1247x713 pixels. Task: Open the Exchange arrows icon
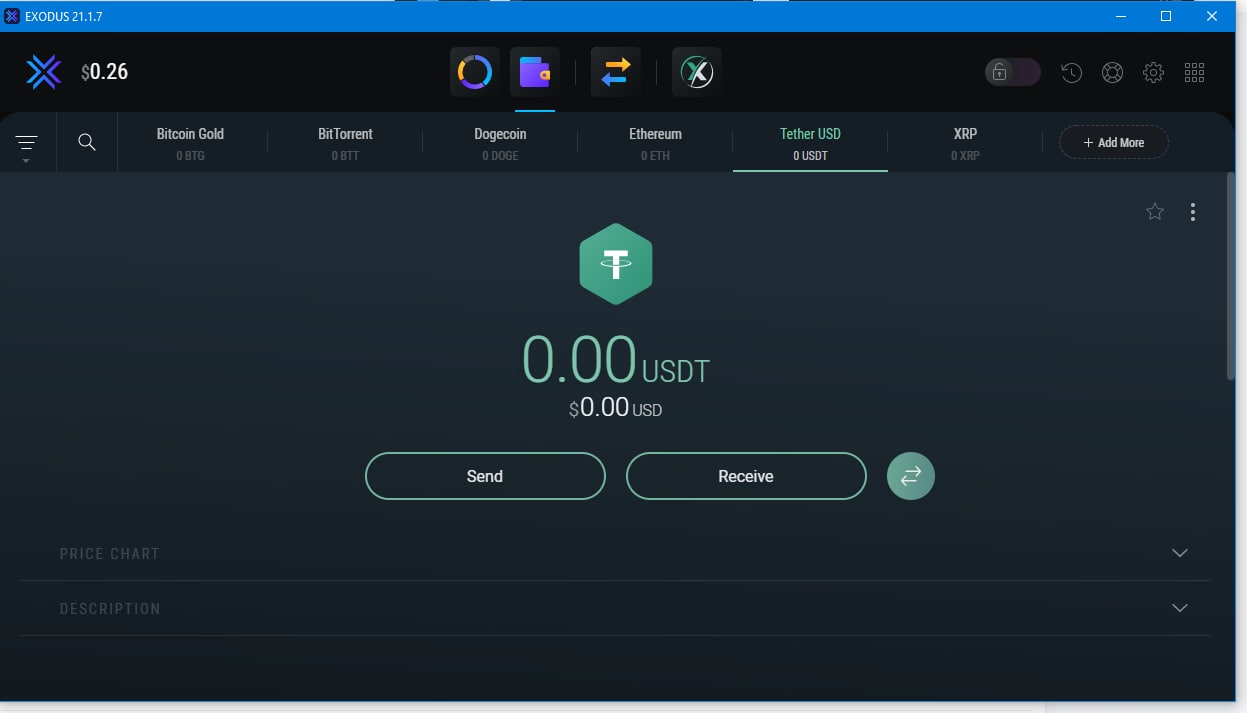point(616,72)
